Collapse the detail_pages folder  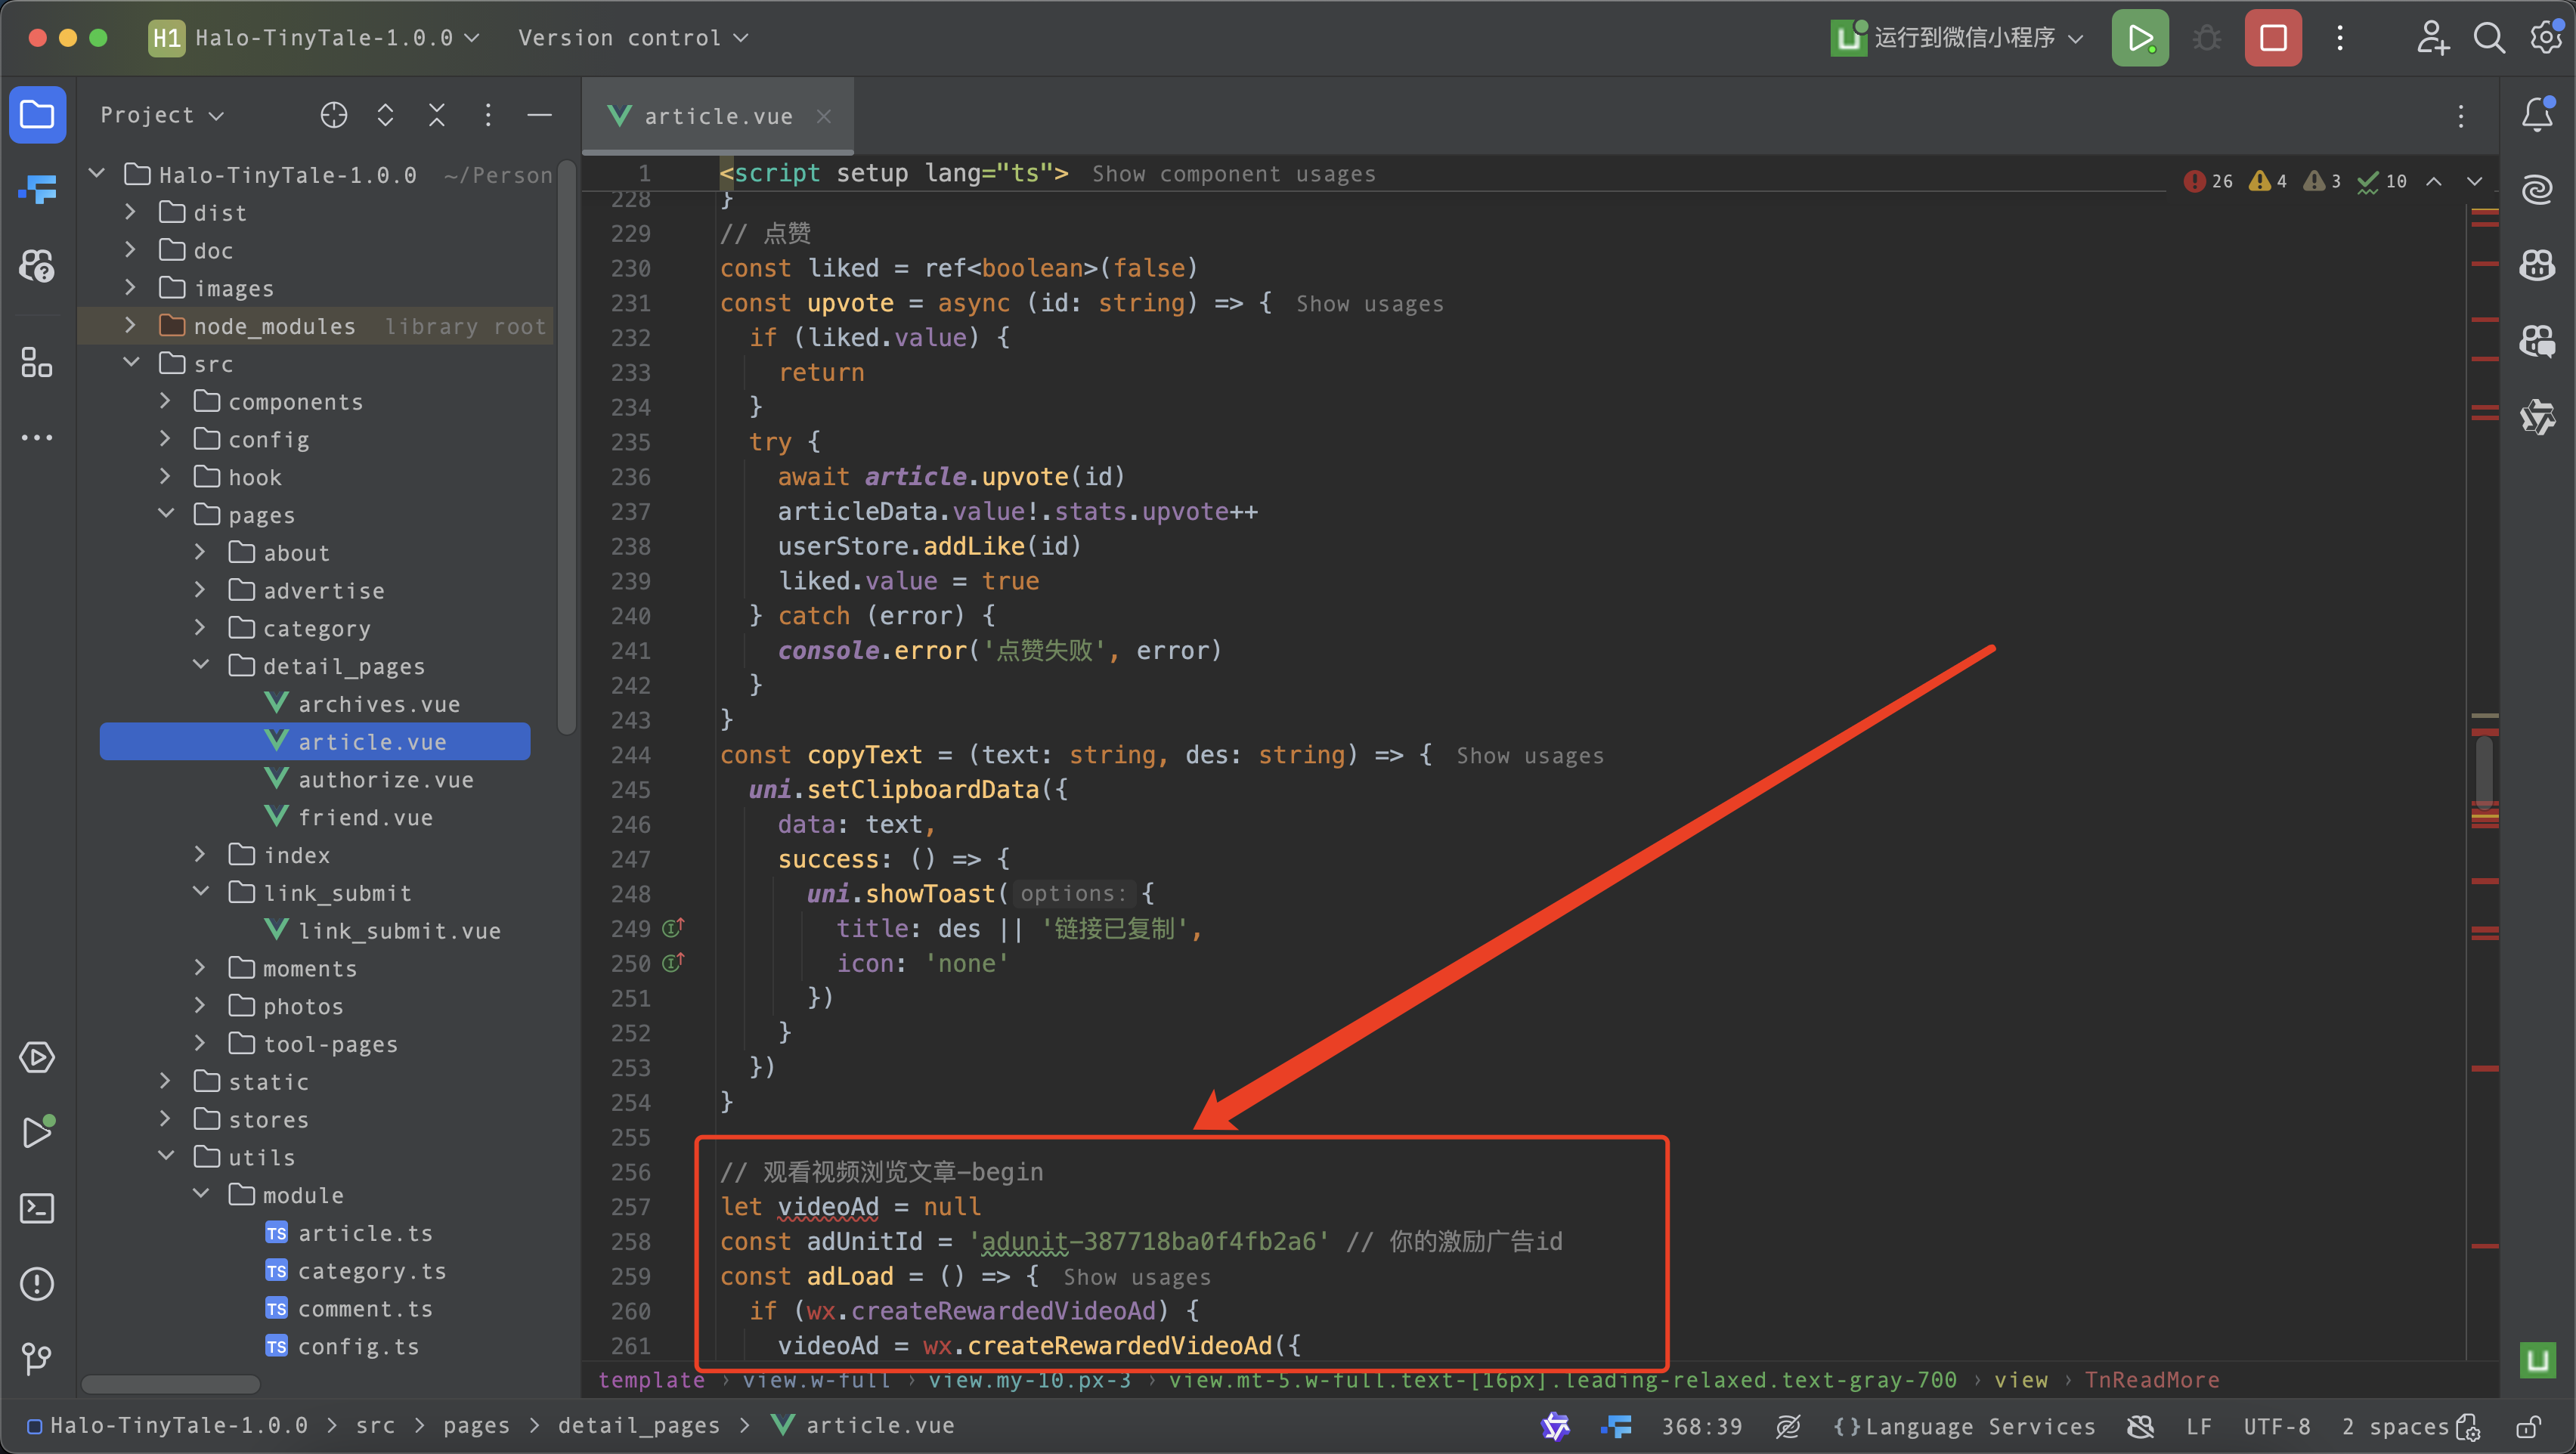point(201,665)
